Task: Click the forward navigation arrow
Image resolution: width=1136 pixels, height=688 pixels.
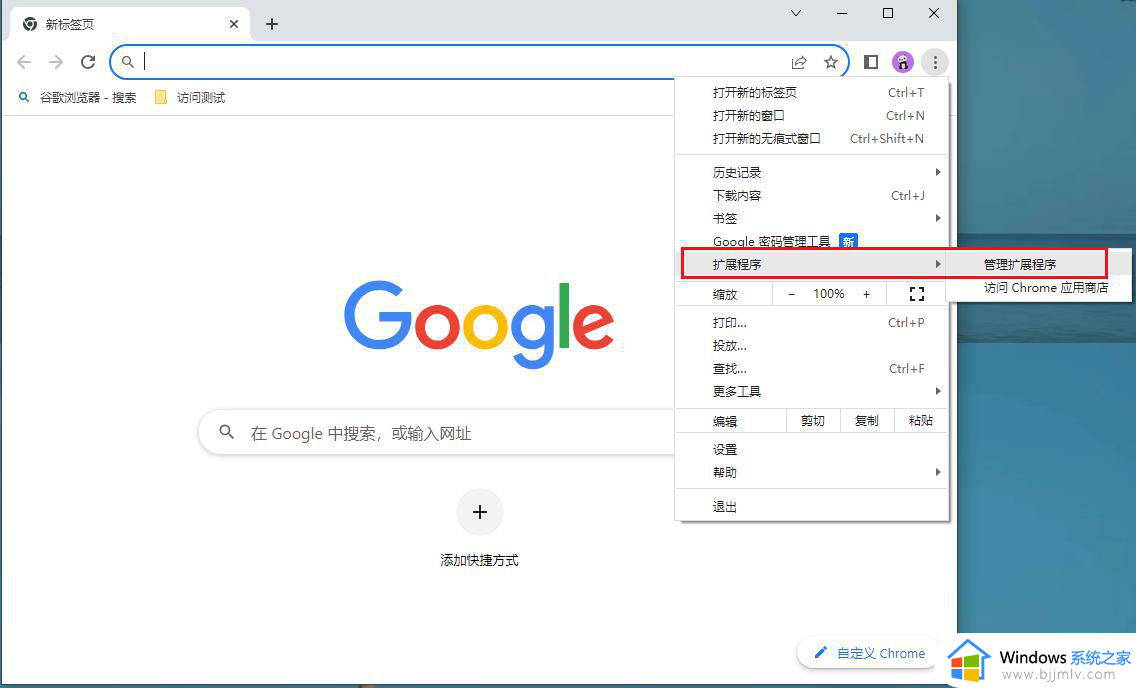Action: pos(56,62)
